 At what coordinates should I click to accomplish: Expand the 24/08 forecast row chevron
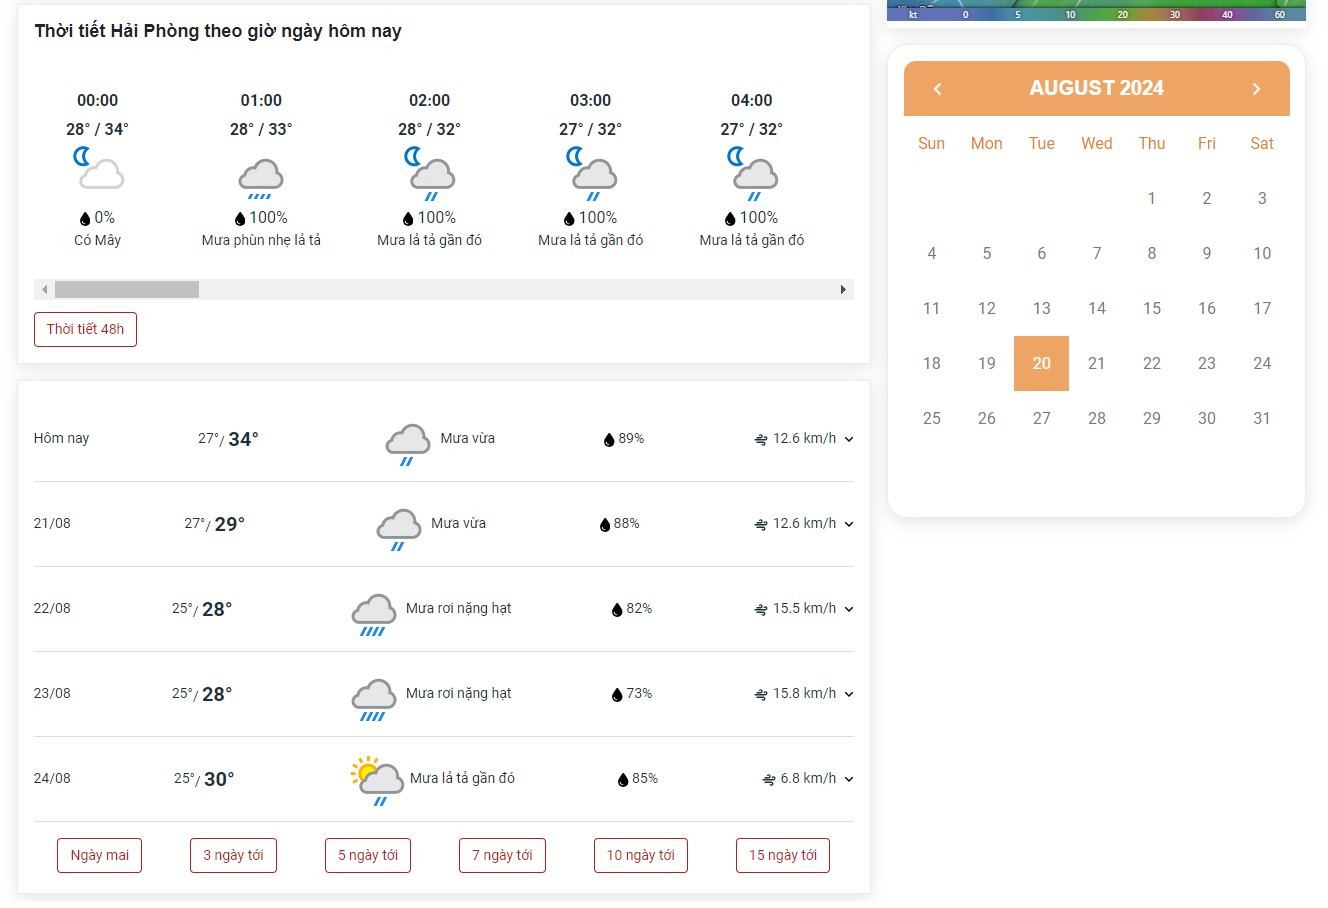849,779
